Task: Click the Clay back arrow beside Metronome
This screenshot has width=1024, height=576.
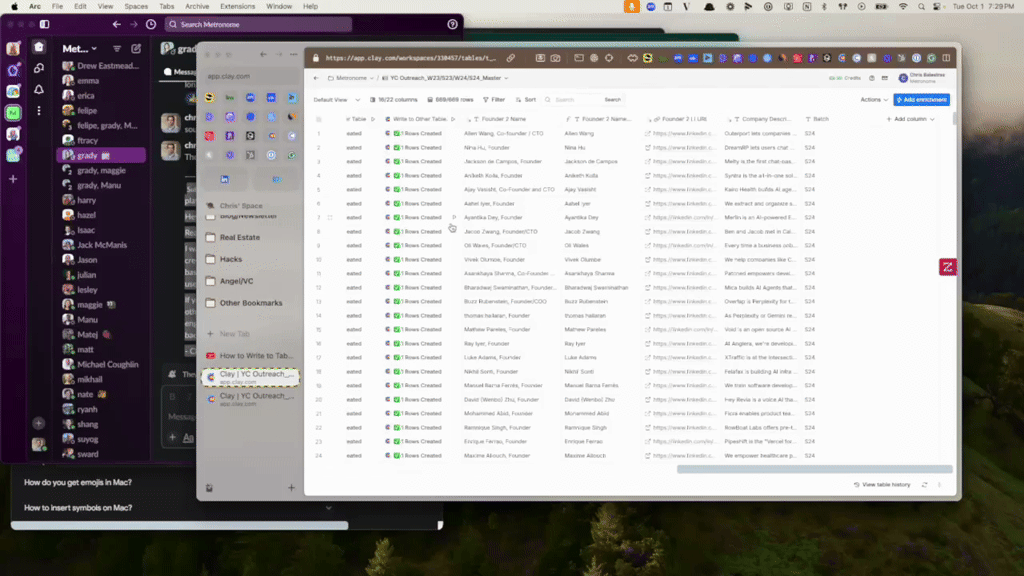Action: 316,78
